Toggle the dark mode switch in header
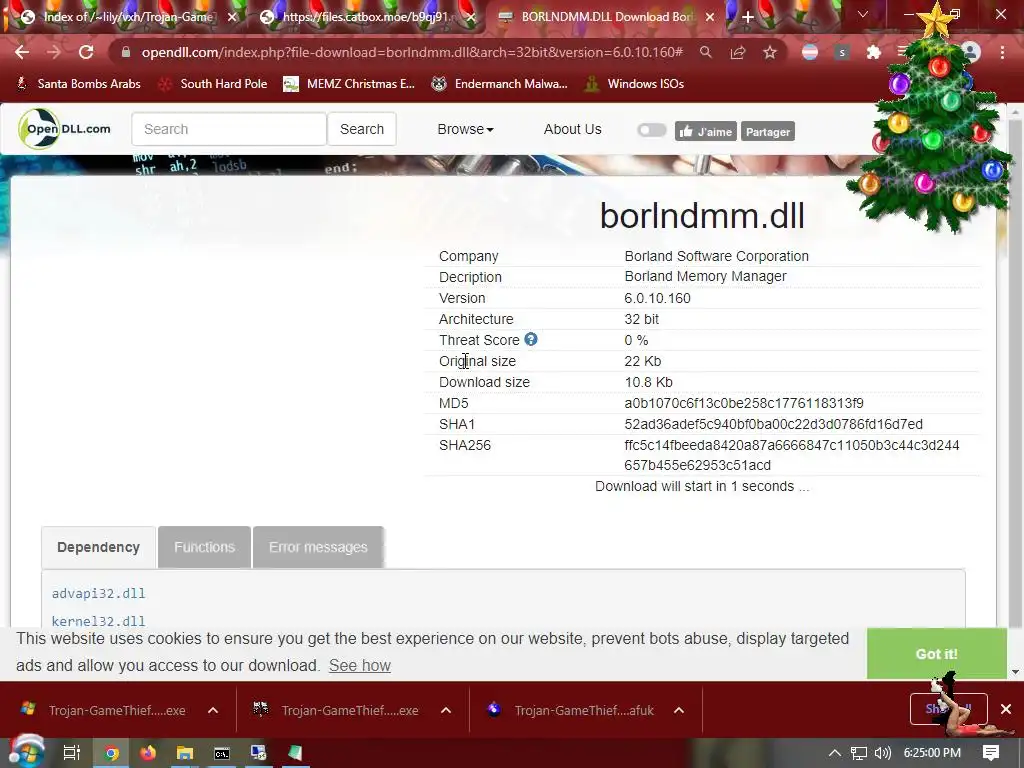The image size is (1024, 768). [651, 130]
